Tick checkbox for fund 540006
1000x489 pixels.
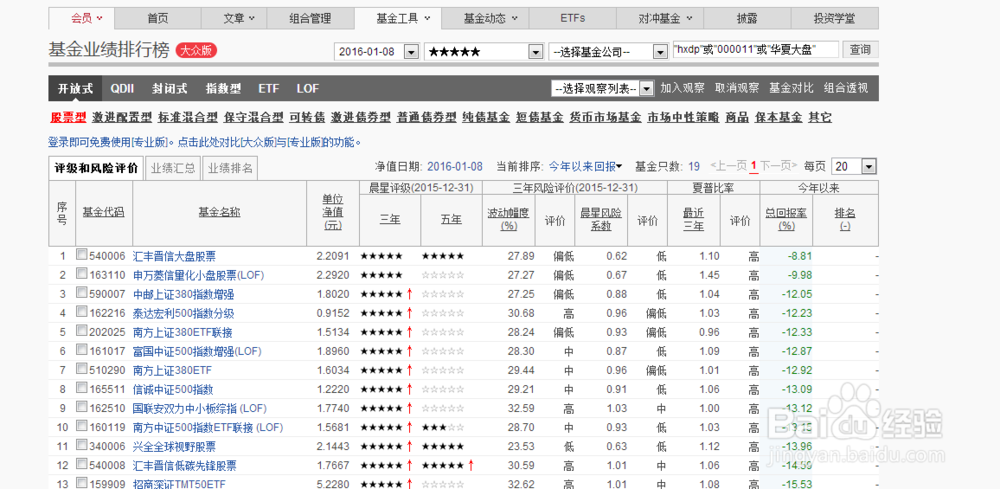(82, 254)
